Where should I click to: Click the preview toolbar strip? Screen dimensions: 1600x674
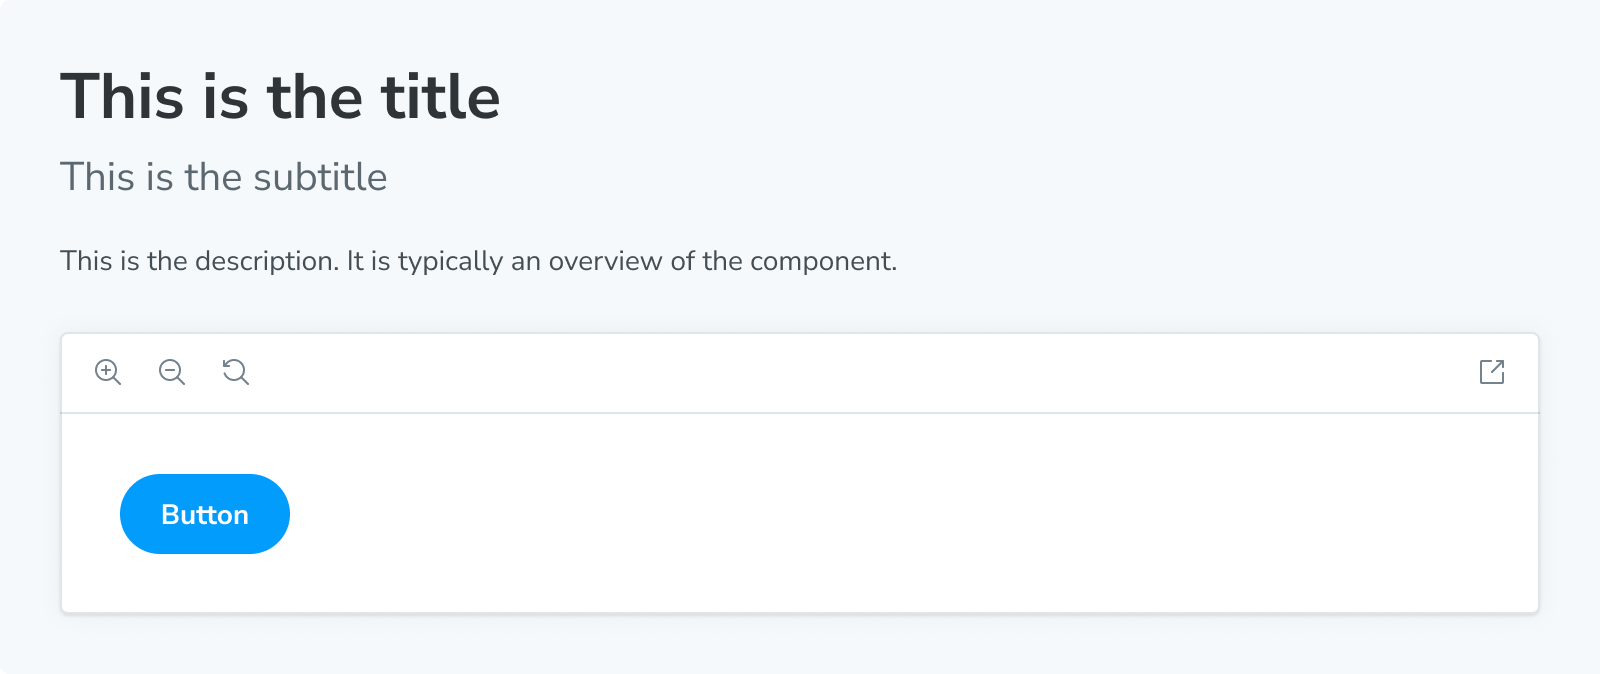(800, 371)
